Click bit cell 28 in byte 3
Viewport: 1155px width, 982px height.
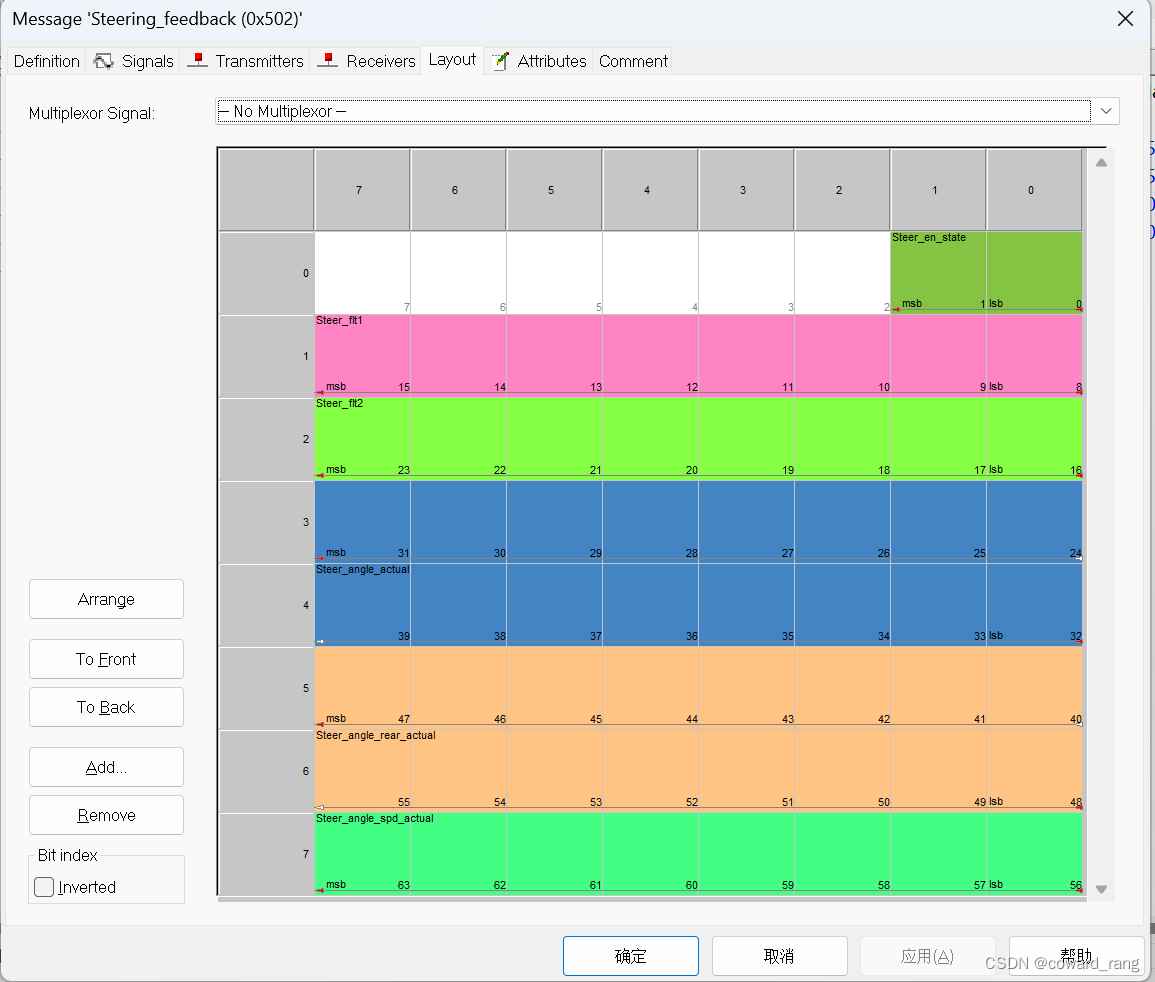pos(650,522)
